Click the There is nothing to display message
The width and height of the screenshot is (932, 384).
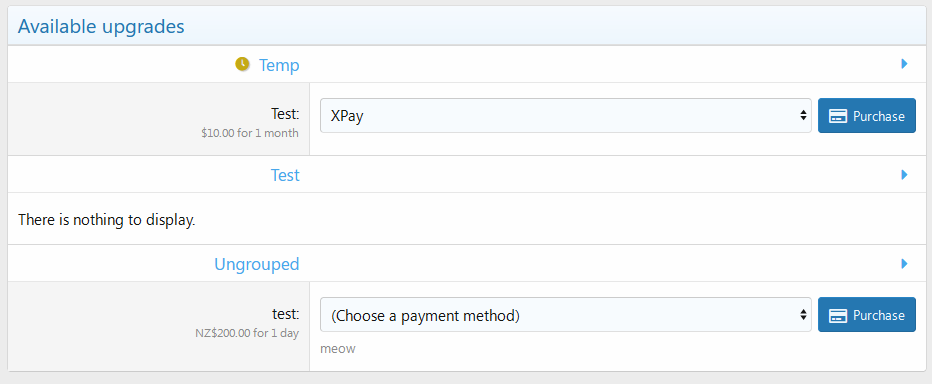click(x=106, y=220)
